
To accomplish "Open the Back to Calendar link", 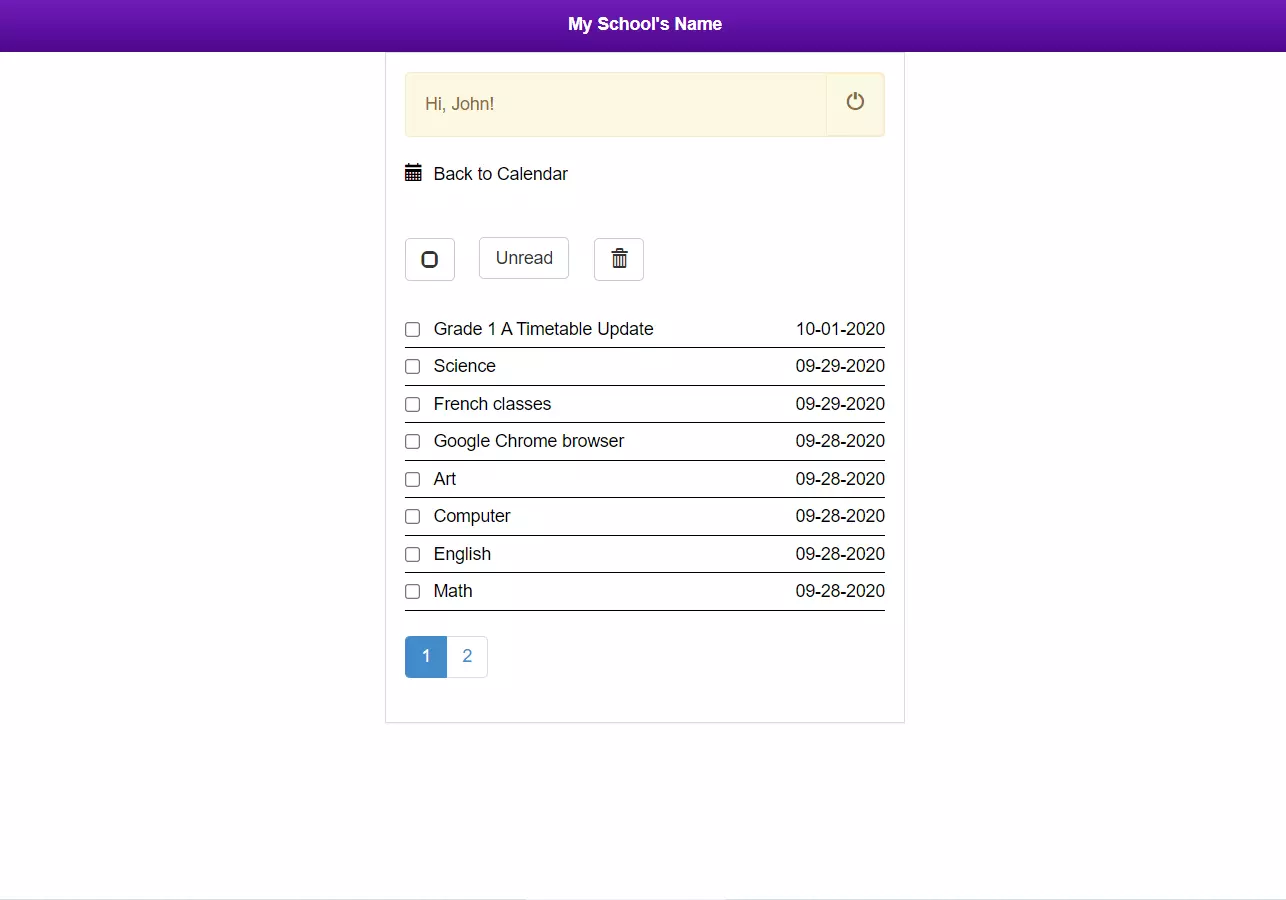I will pos(500,174).
